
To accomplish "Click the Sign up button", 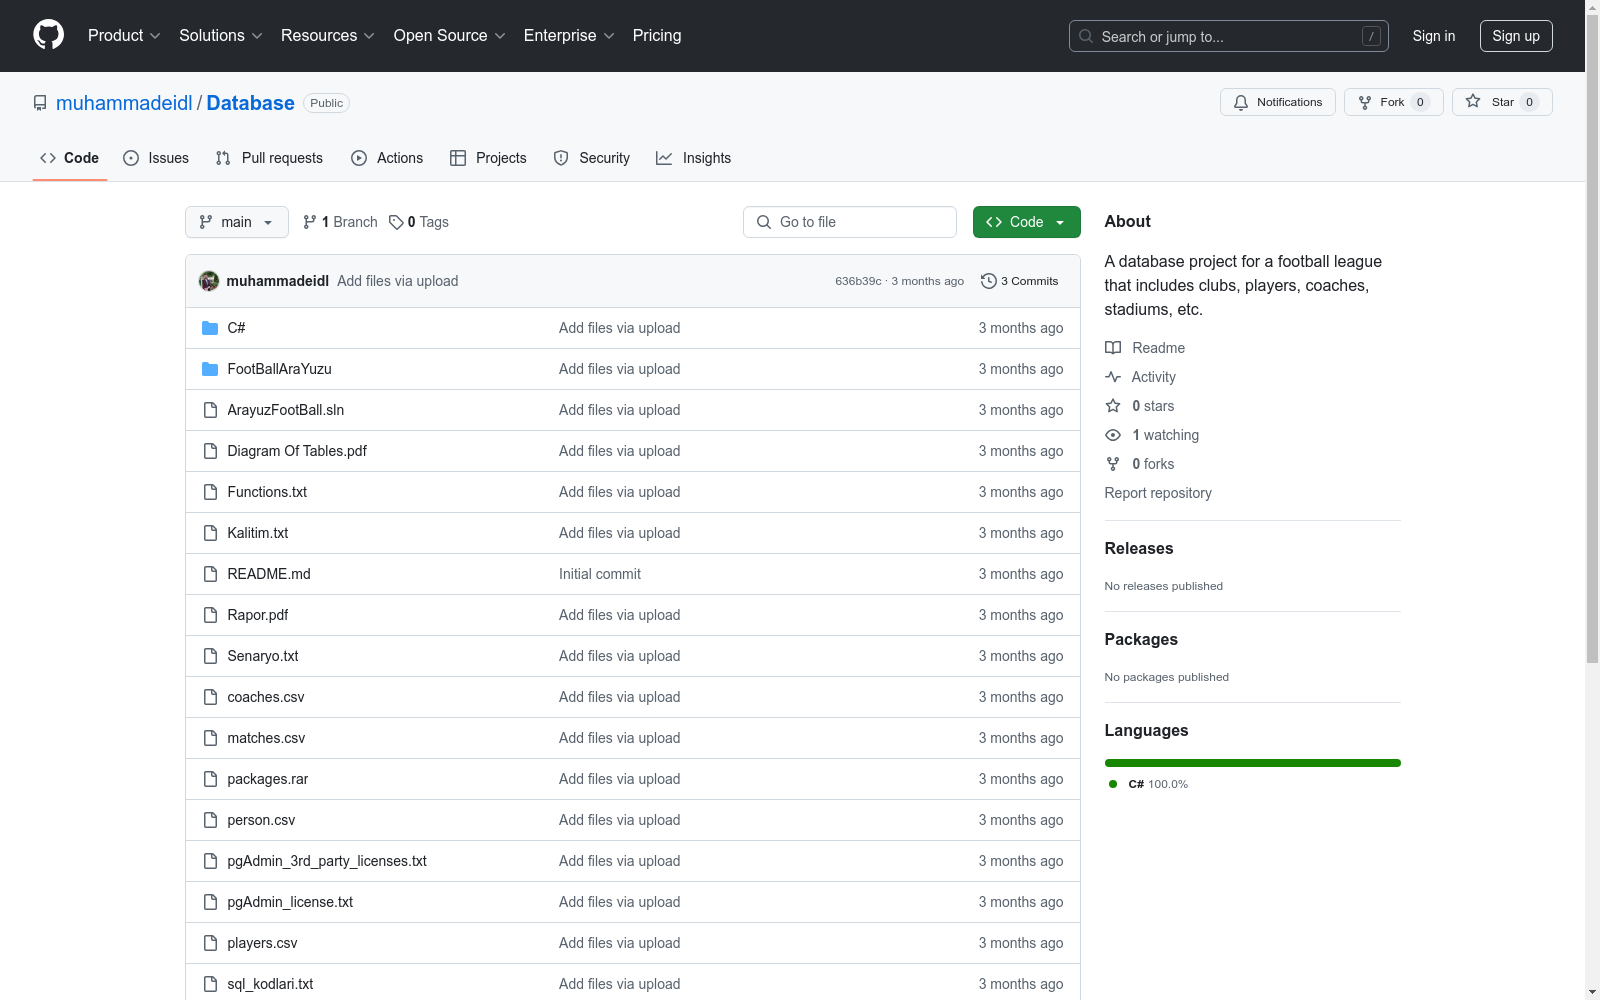I will pos(1516,36).
